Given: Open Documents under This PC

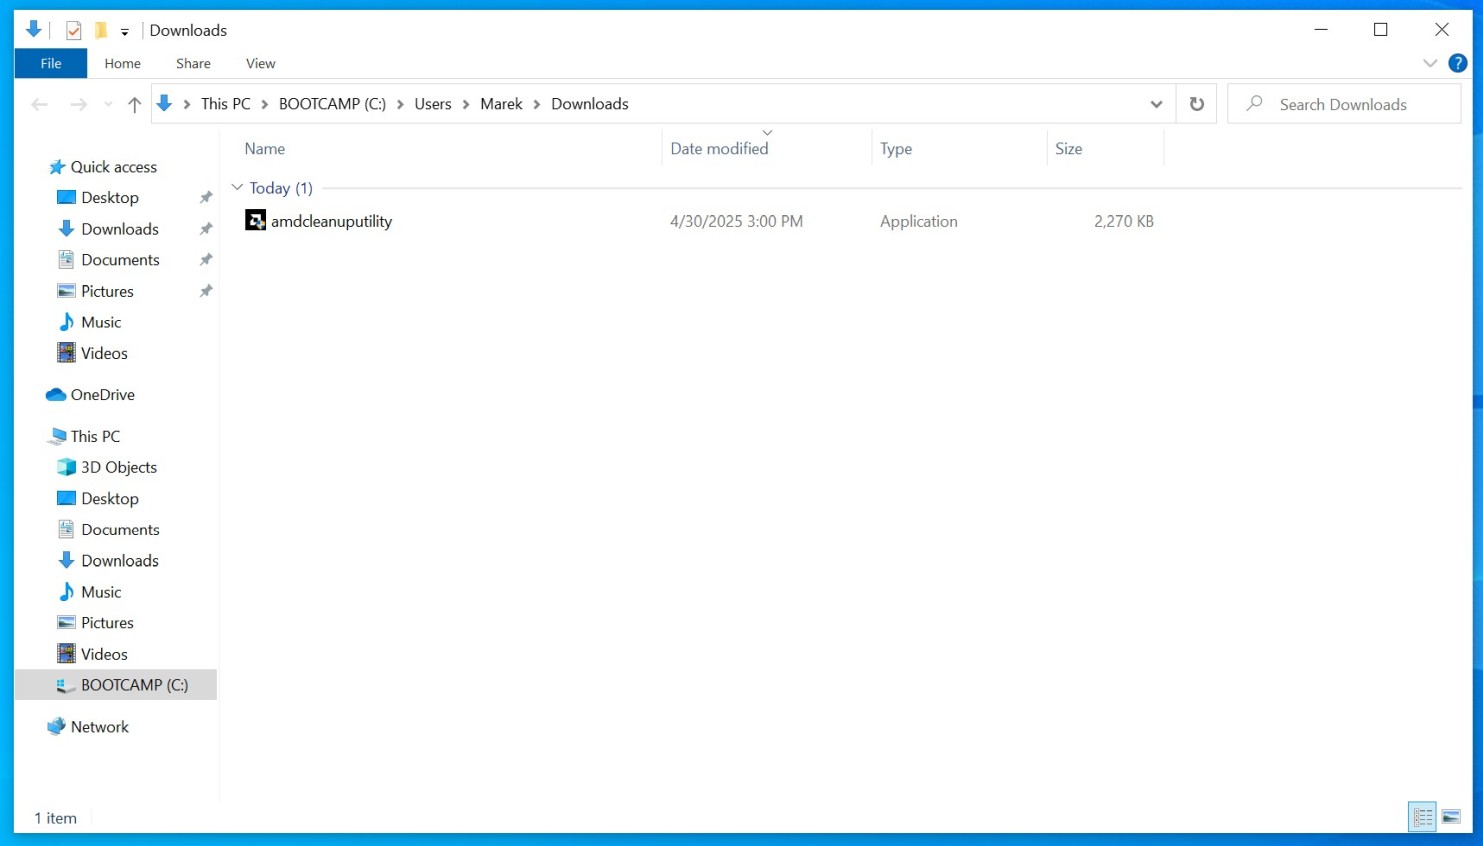Looking at the screenshot, I should pyautogui.click(x=120, y=530).
